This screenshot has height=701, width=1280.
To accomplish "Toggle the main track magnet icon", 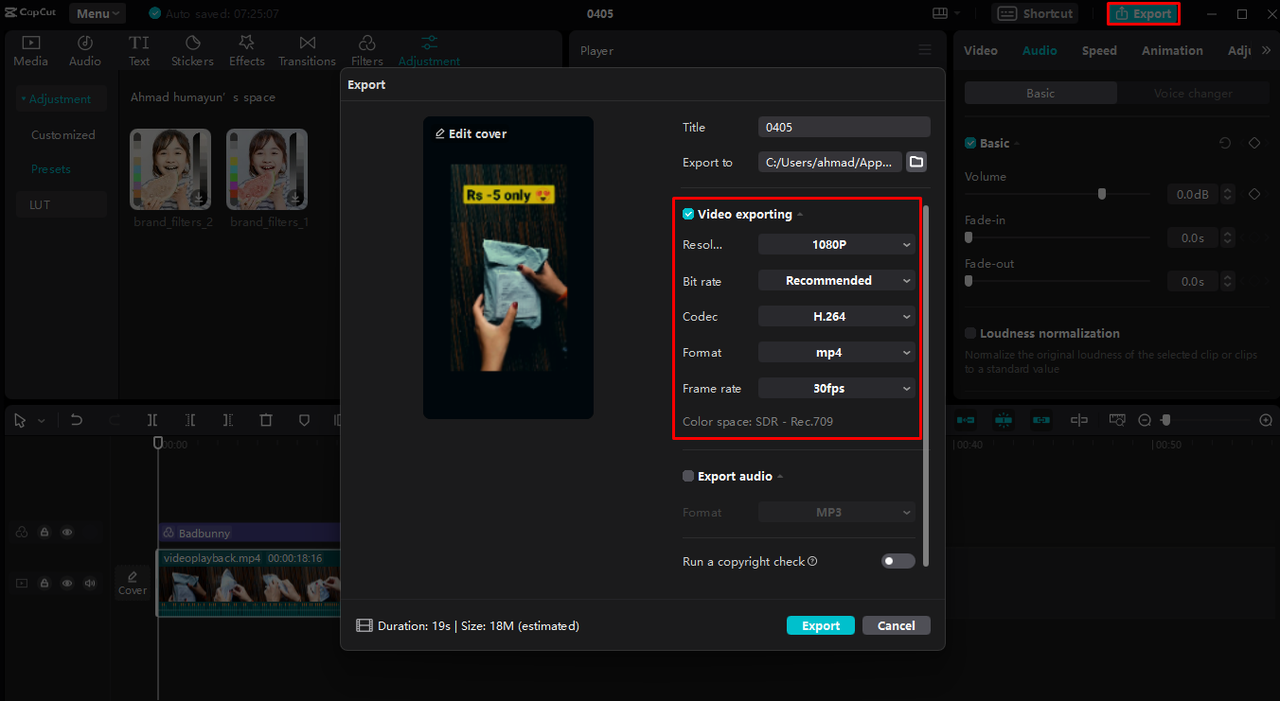I will [x=966, y=421].
